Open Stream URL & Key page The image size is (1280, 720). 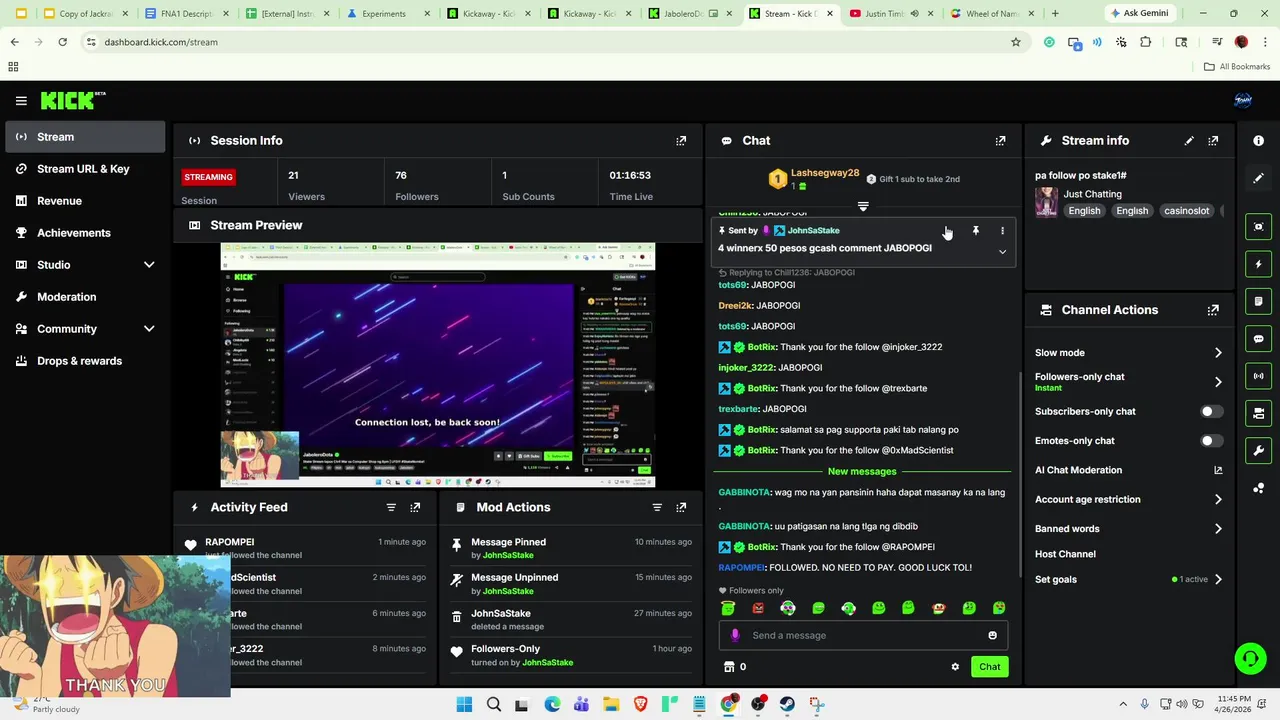pos(85,169)
